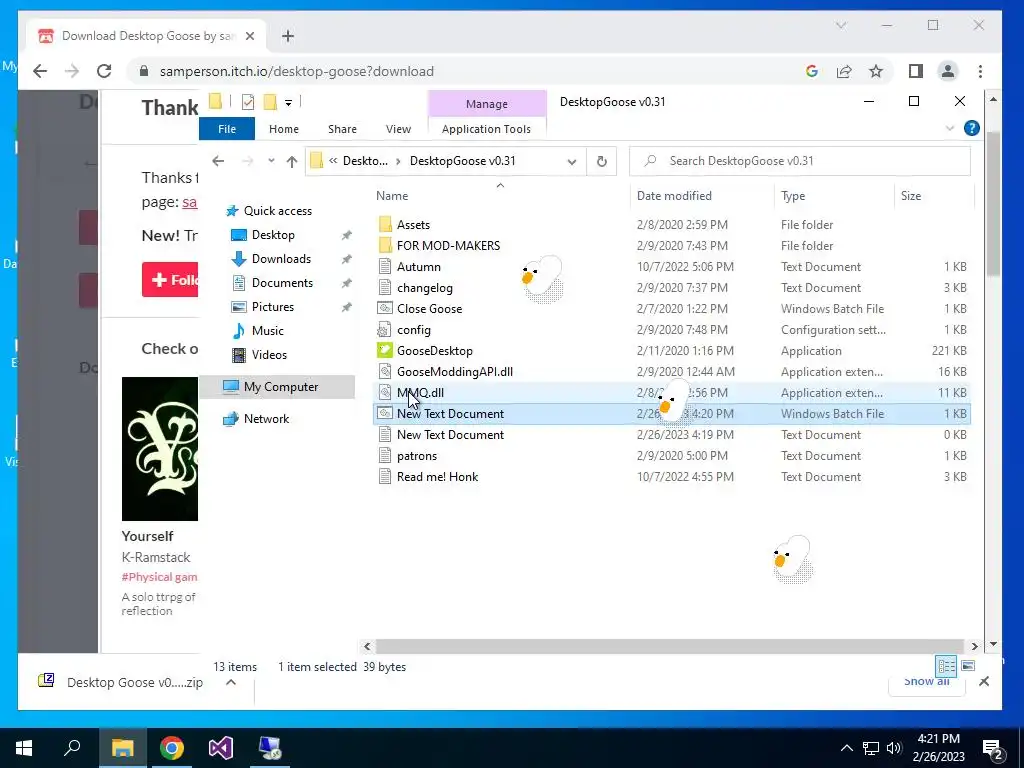This screenshot has width=1024, height=768.
Task: Click Properties icon in quick access toolbar
Action: 248,102
